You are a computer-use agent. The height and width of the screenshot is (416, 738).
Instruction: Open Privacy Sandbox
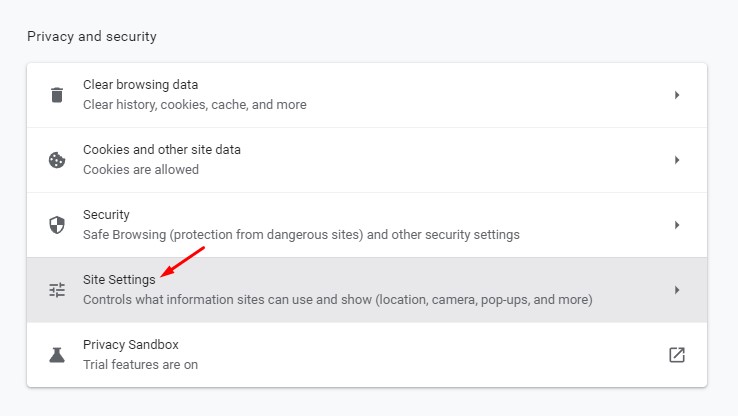coord(367,355)
